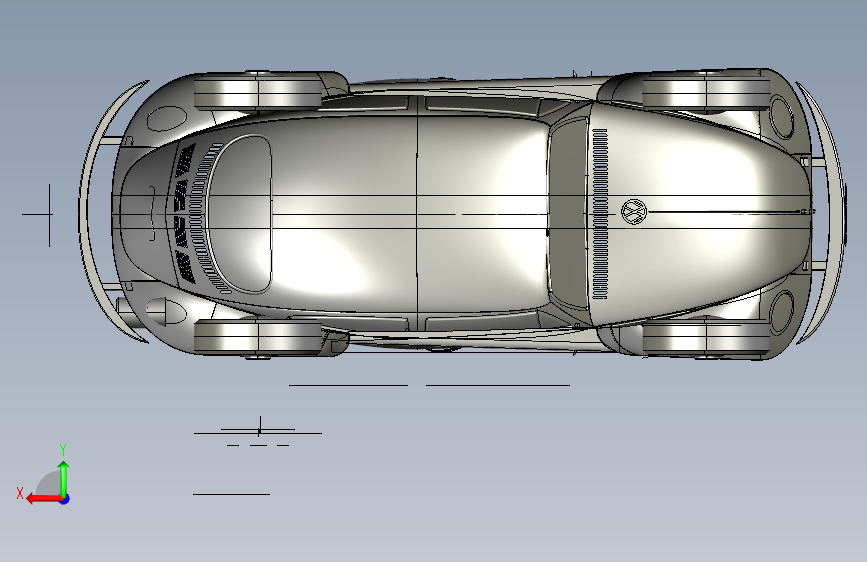
Task: Click the blue Z axis dot of triad
Action: [x=65, y=499]
